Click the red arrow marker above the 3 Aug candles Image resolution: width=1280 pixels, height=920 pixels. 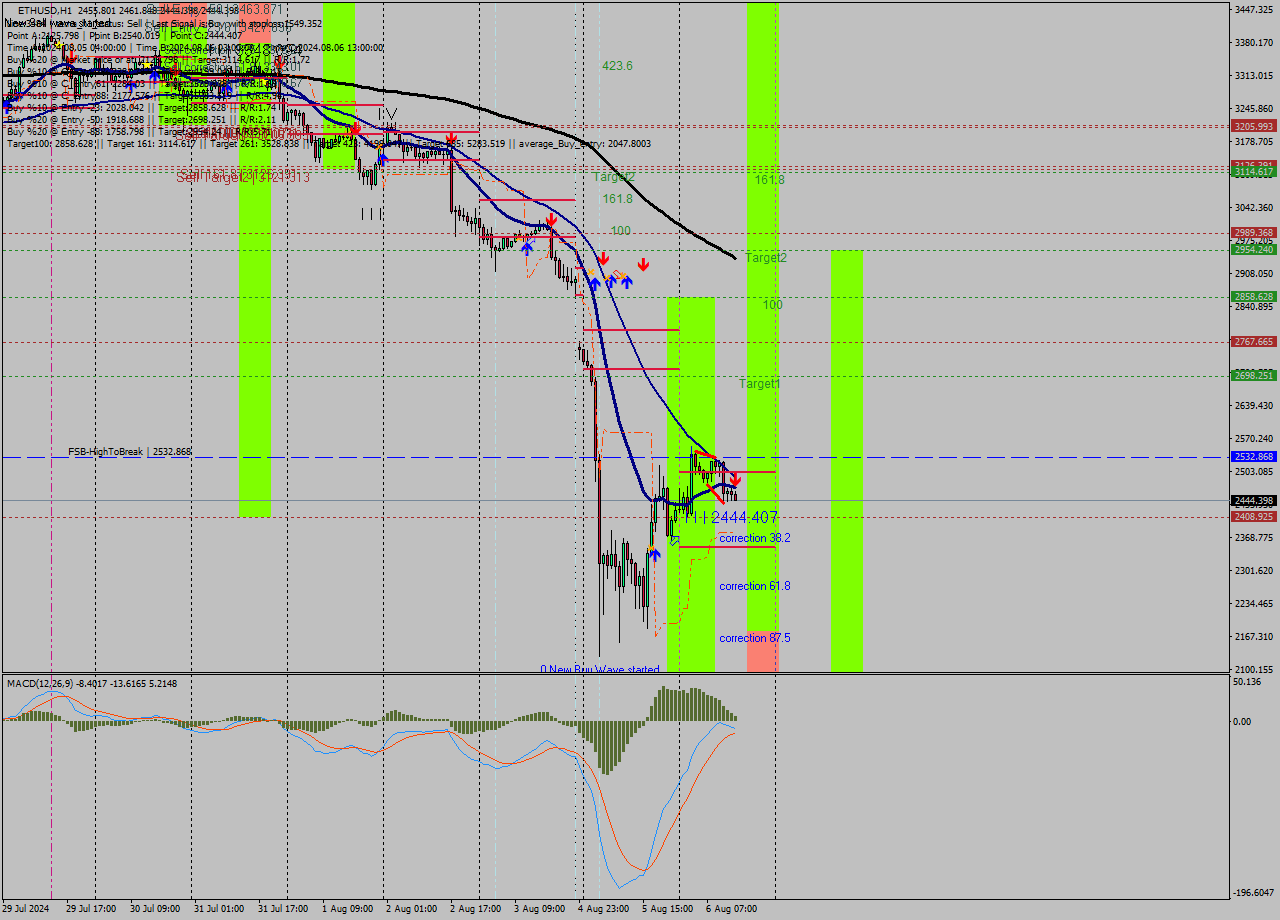point(552,220)
